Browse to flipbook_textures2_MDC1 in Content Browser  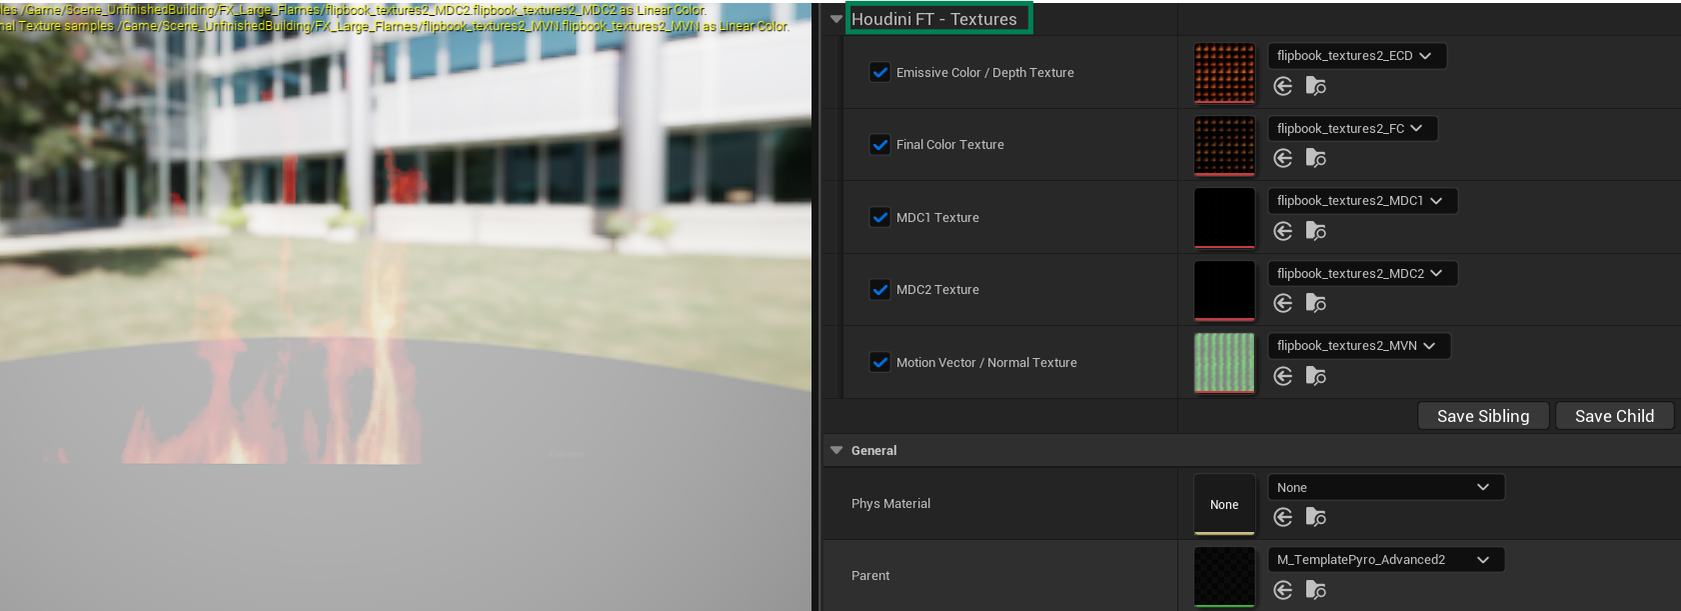pyautogui.click(x=1316, y=231)
